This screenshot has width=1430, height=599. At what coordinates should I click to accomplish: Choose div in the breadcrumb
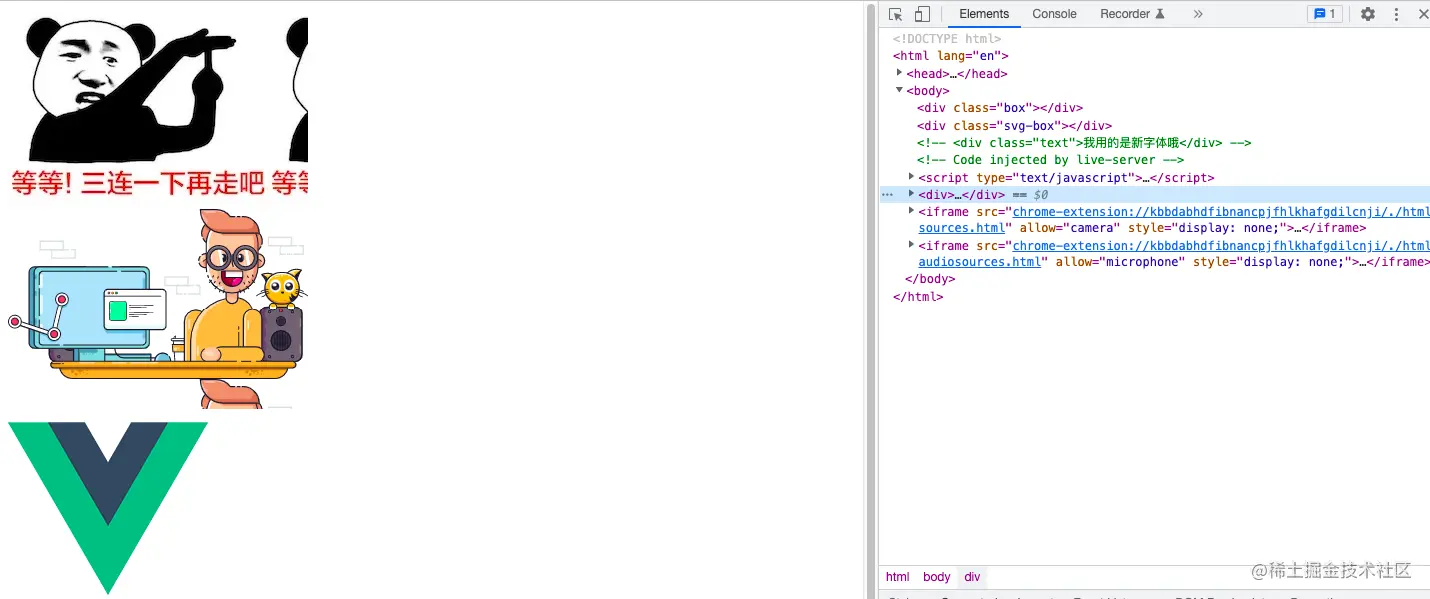[972, 577]
